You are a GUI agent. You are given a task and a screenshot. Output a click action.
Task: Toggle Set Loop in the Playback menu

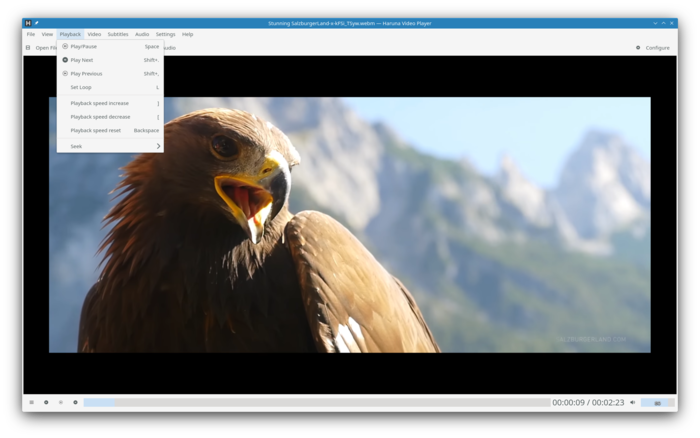coord(81,87)
